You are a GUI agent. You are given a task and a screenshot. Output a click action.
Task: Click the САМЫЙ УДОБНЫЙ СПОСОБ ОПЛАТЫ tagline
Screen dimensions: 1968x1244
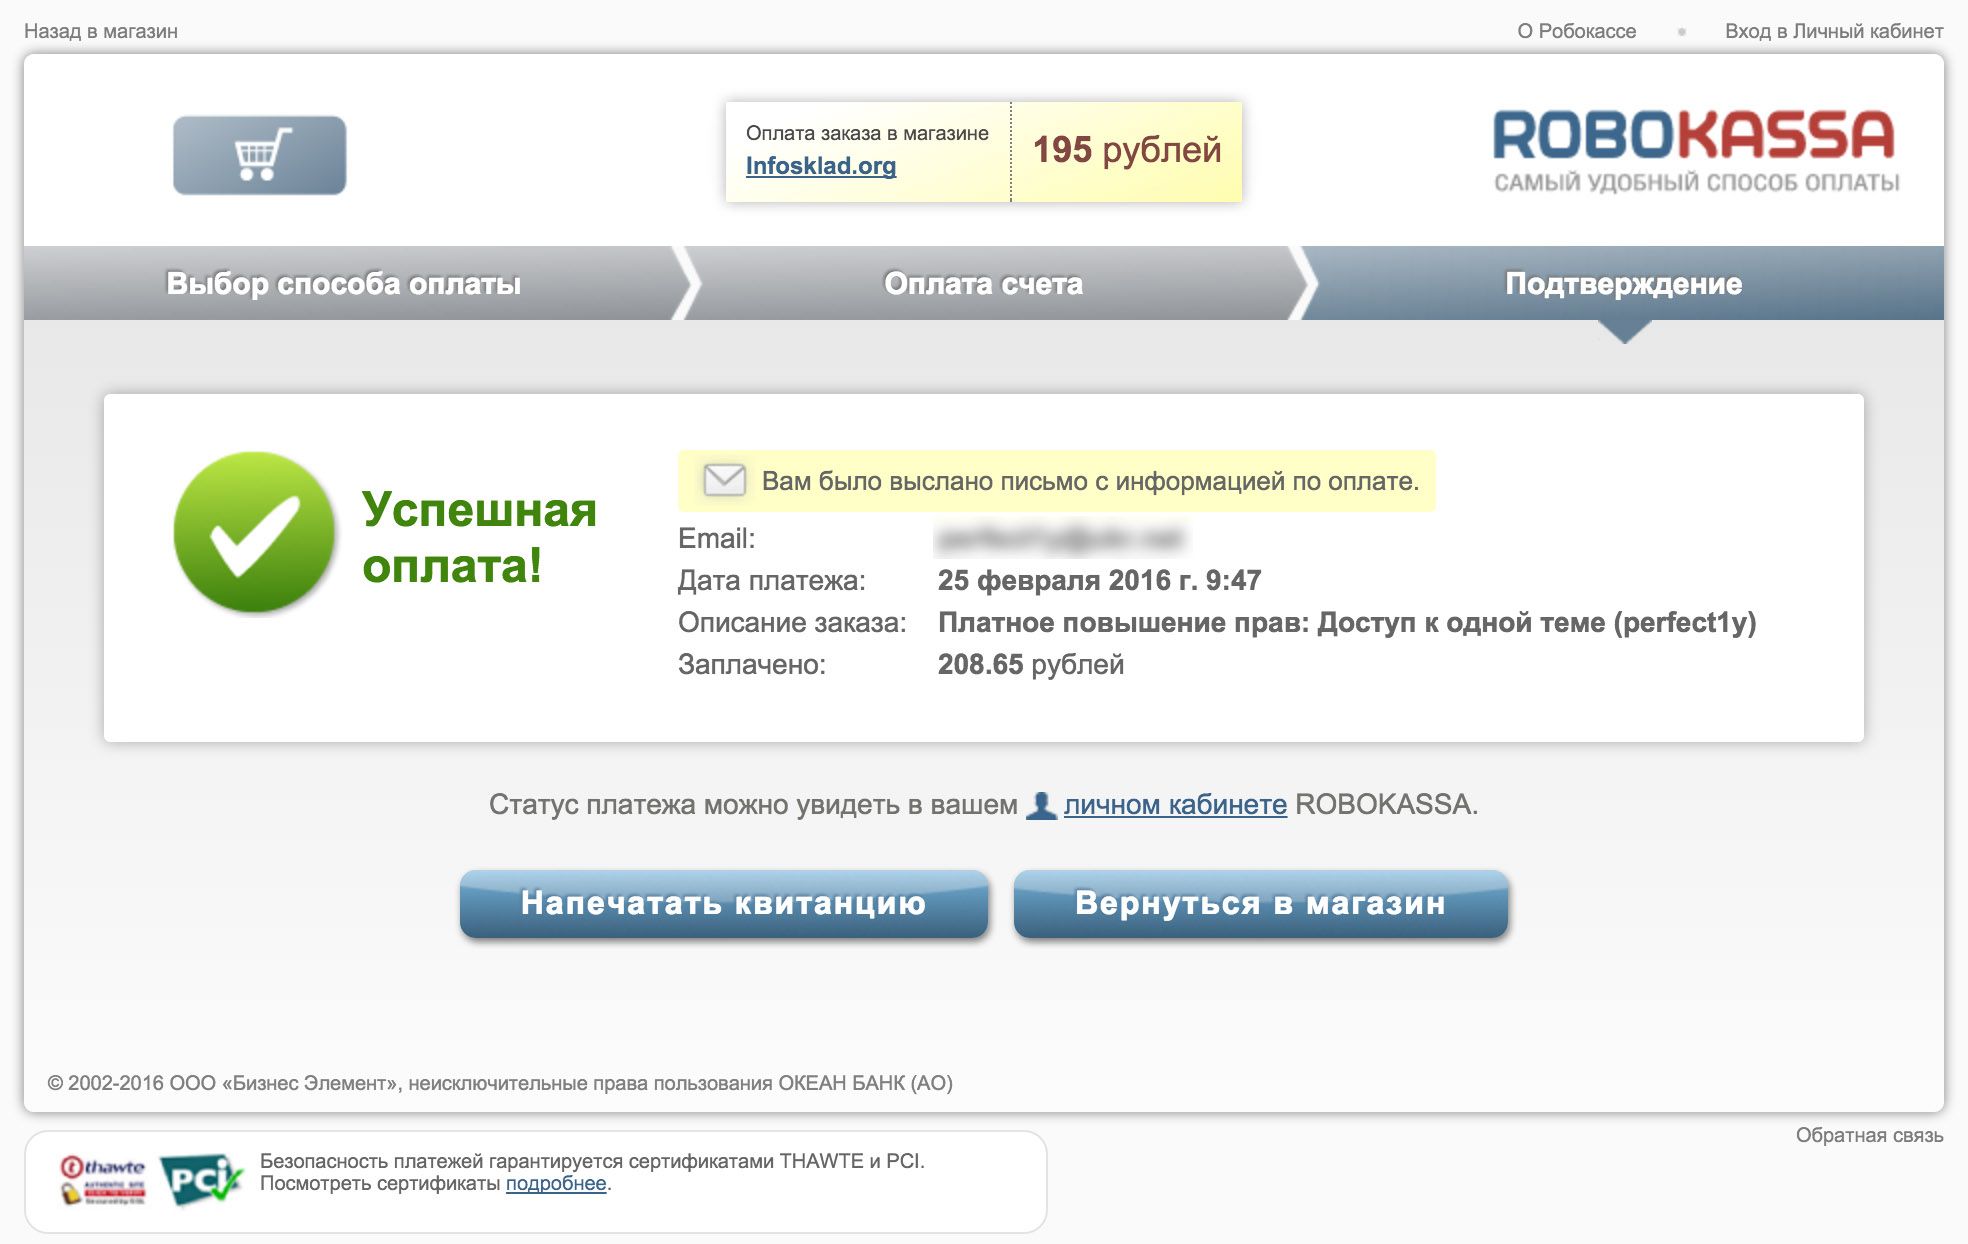tap(1697, 182)
